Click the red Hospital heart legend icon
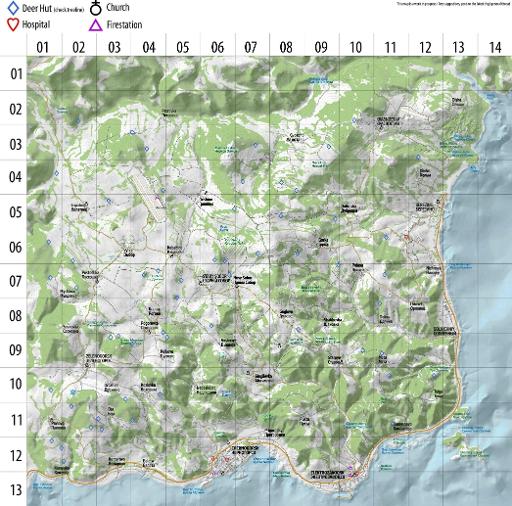The height and width of the screenshot is (506, 512). [x=13, y=25]
